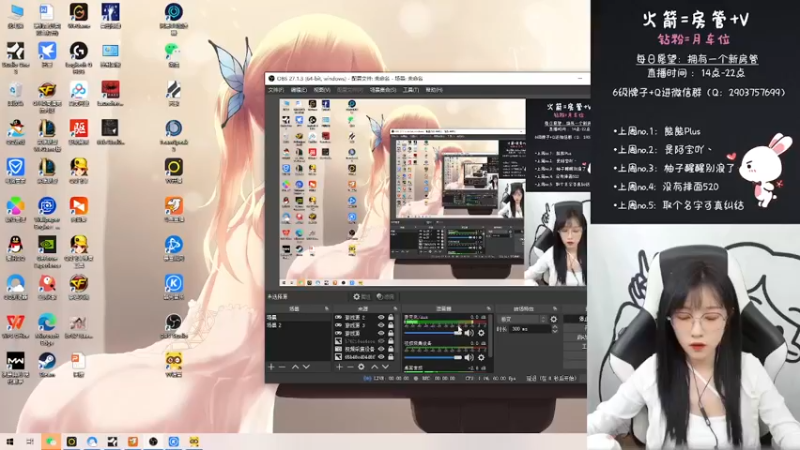Open WPS Office desktop shortcut

(x=15, y=327)
